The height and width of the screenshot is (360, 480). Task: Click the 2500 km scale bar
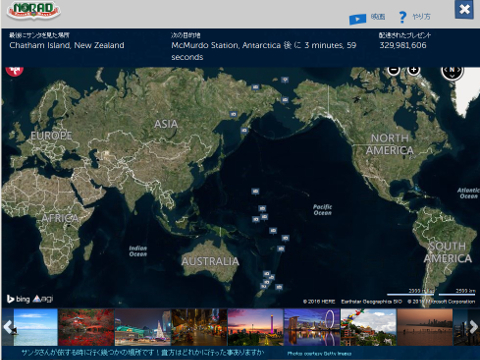pyautogui.click(x=457, y=292)
